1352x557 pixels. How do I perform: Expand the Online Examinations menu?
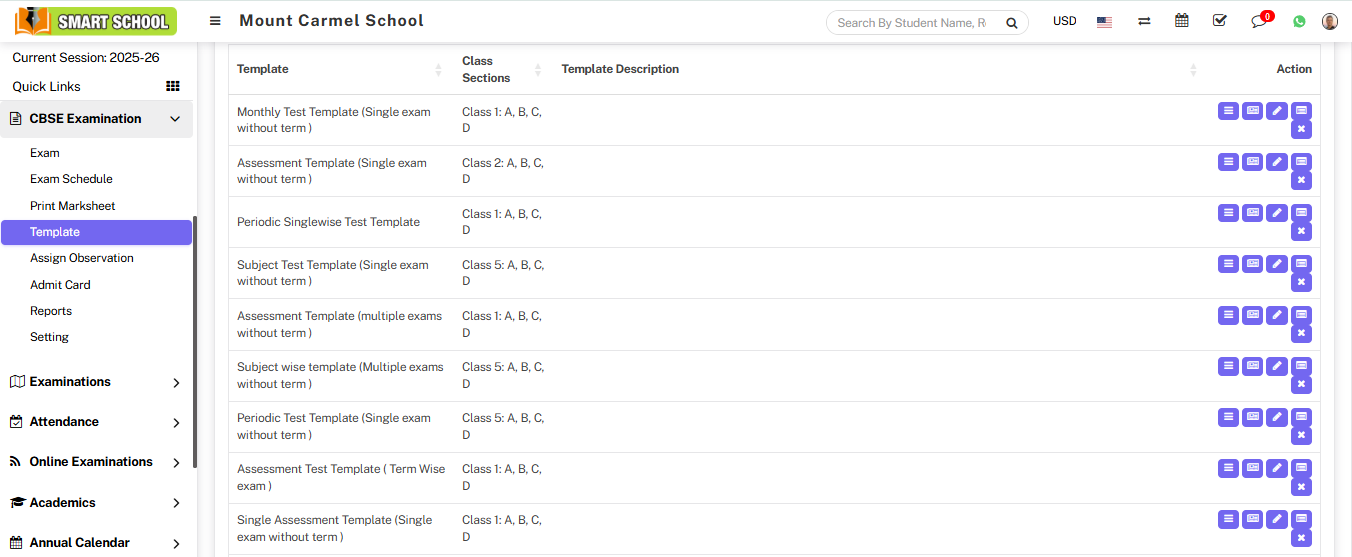176,462
